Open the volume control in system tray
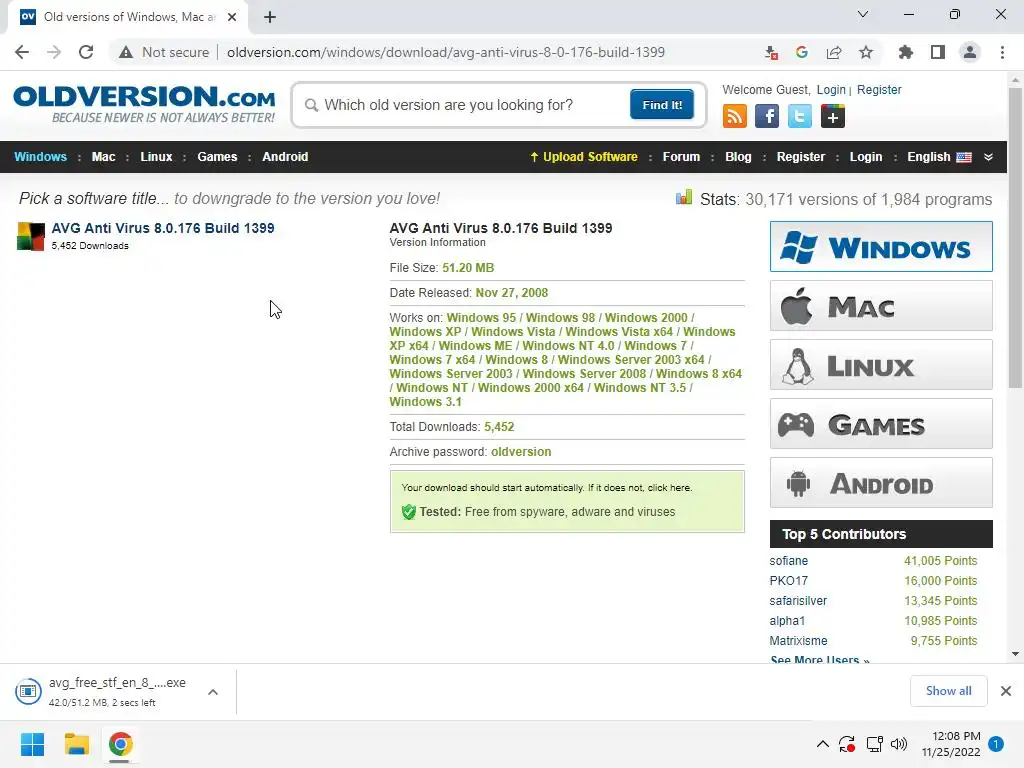The width and height of the screenshot is (1024, 768). pos(899,744)
